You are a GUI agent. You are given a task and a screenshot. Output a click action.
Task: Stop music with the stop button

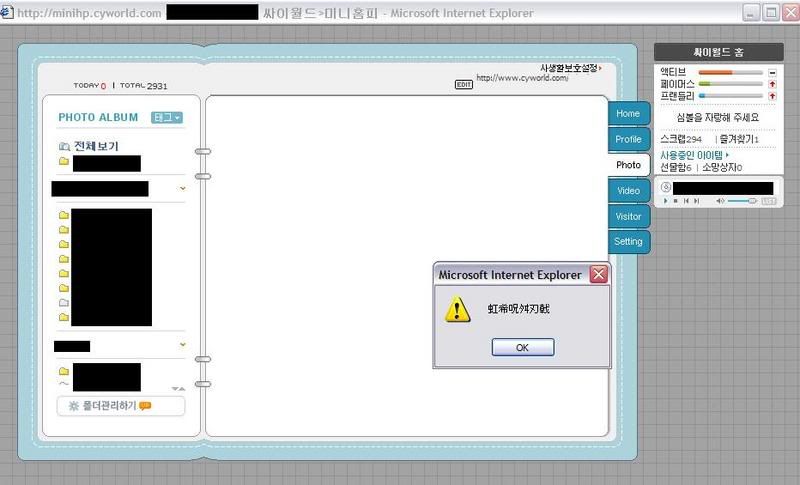[x=676, y=201]
